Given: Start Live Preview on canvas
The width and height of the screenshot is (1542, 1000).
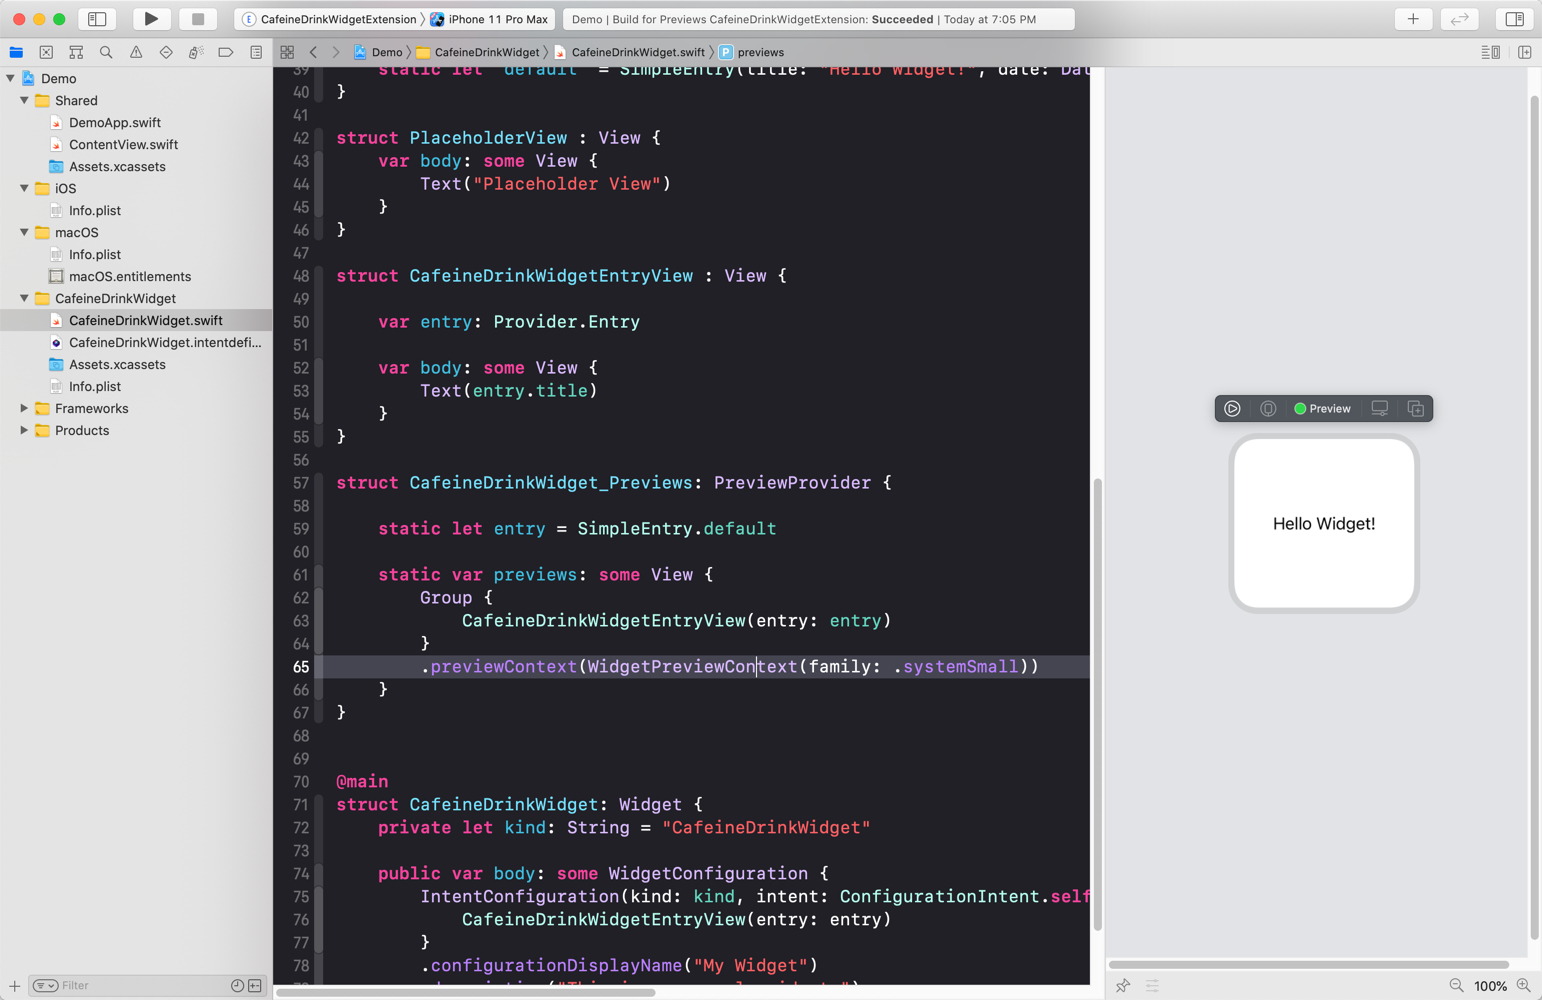Looking at the screenshot, I should (1232, 408).
